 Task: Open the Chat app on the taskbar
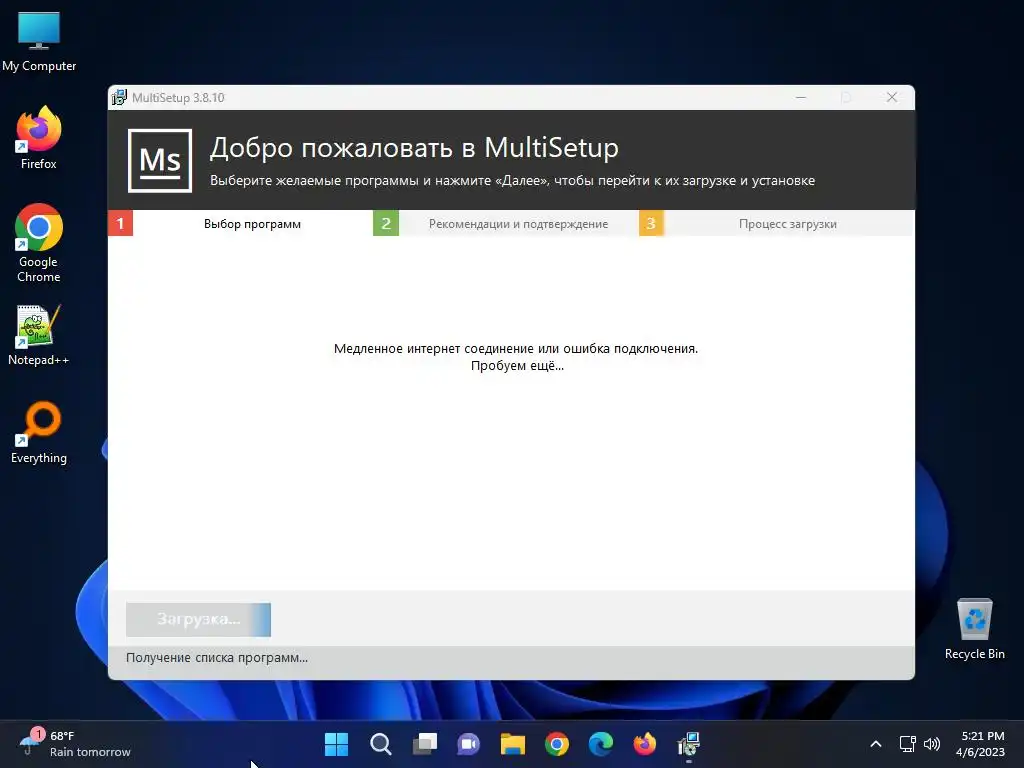tap(468, 744)
